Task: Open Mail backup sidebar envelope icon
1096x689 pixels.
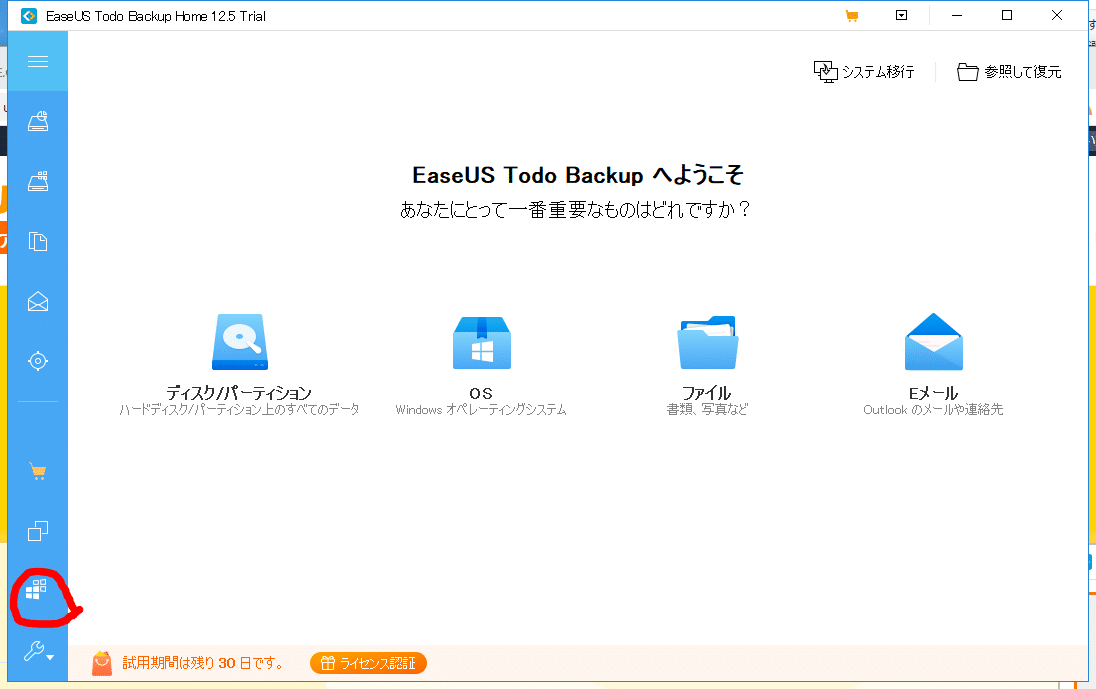Action: (38, 301)
